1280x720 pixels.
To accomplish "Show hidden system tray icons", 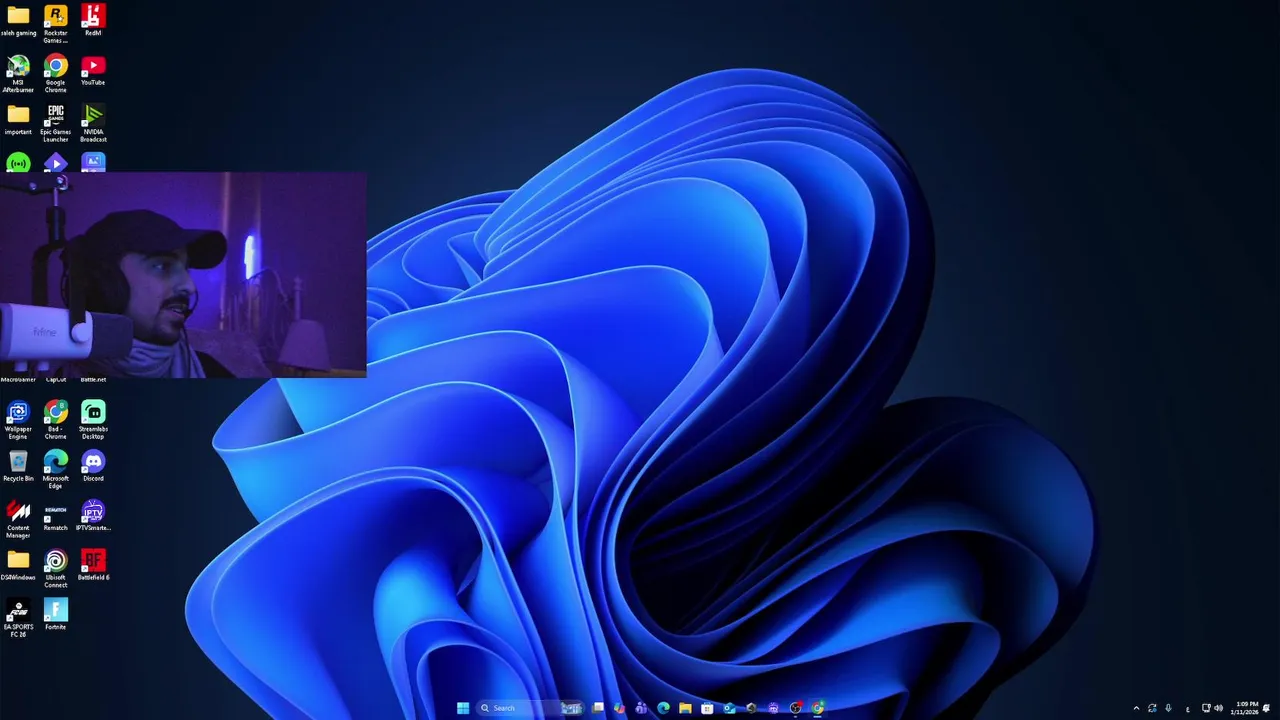I will (1136, 708).
